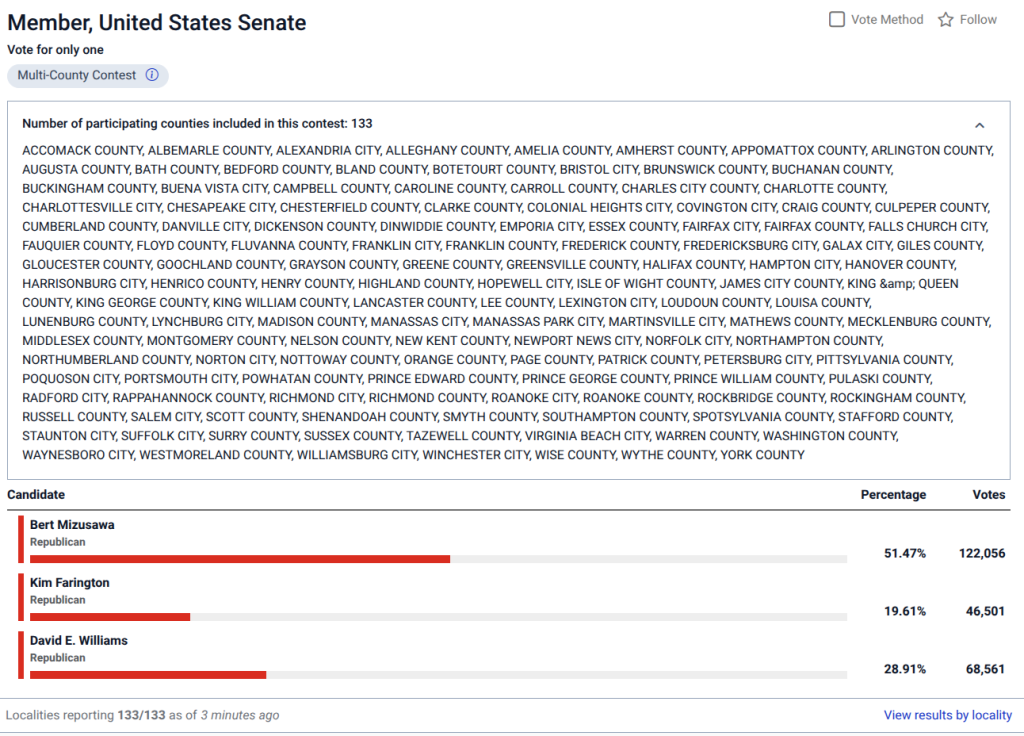This screenshot has height=736, width=1024.
Task: Collapse the participating counties list chevron
Action: pos(979,125)
